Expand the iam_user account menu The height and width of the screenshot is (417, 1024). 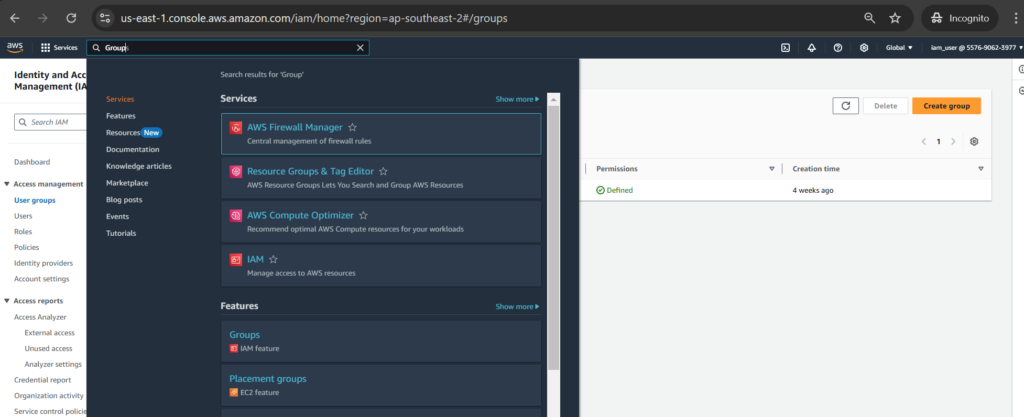pyautogui.click(x=970, y=48)
